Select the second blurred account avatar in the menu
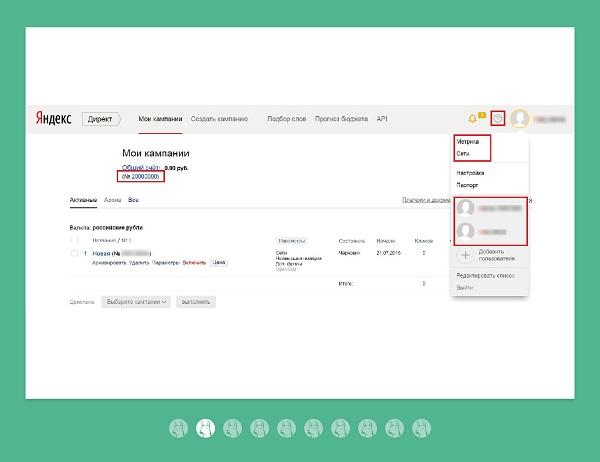600x462 pixels. (x=466, y=231)
